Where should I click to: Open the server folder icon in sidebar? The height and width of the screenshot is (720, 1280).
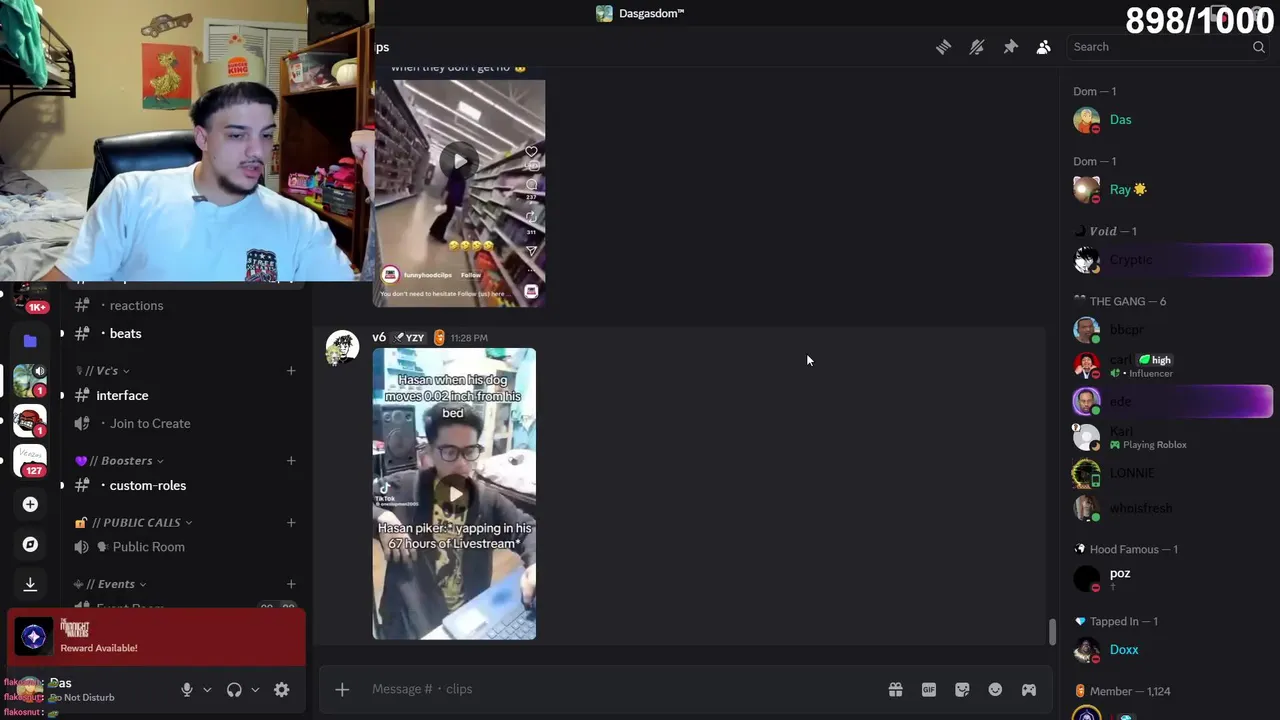tap(30, 341)
